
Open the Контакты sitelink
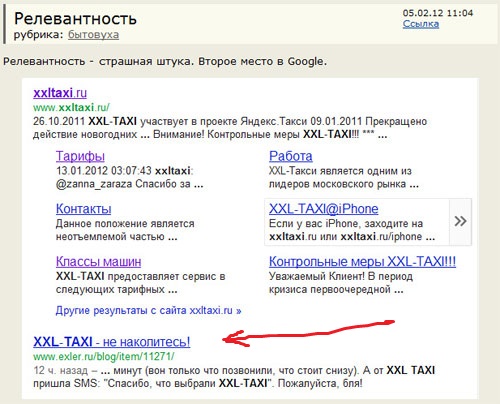click(84, 209)
